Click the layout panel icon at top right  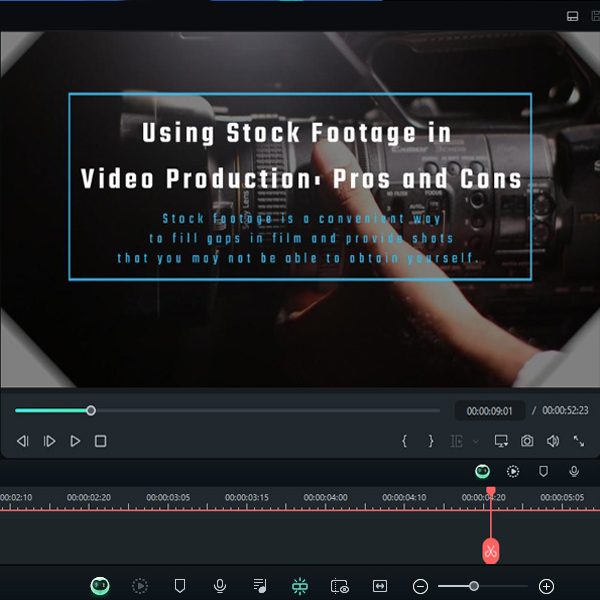pos(573,16)
